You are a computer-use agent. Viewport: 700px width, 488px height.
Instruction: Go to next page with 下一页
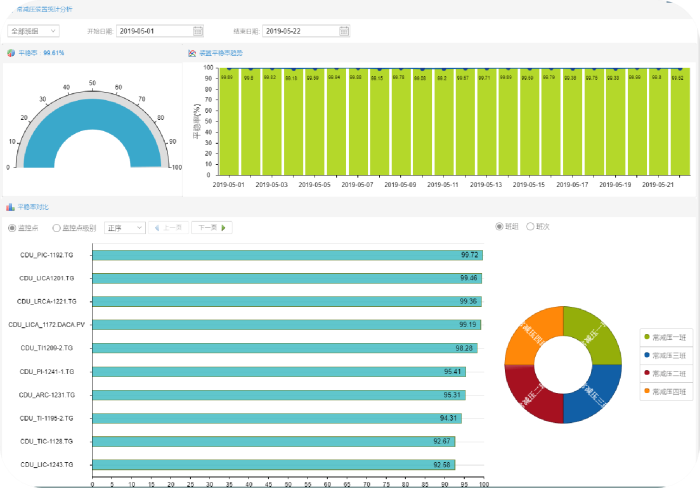211,228
